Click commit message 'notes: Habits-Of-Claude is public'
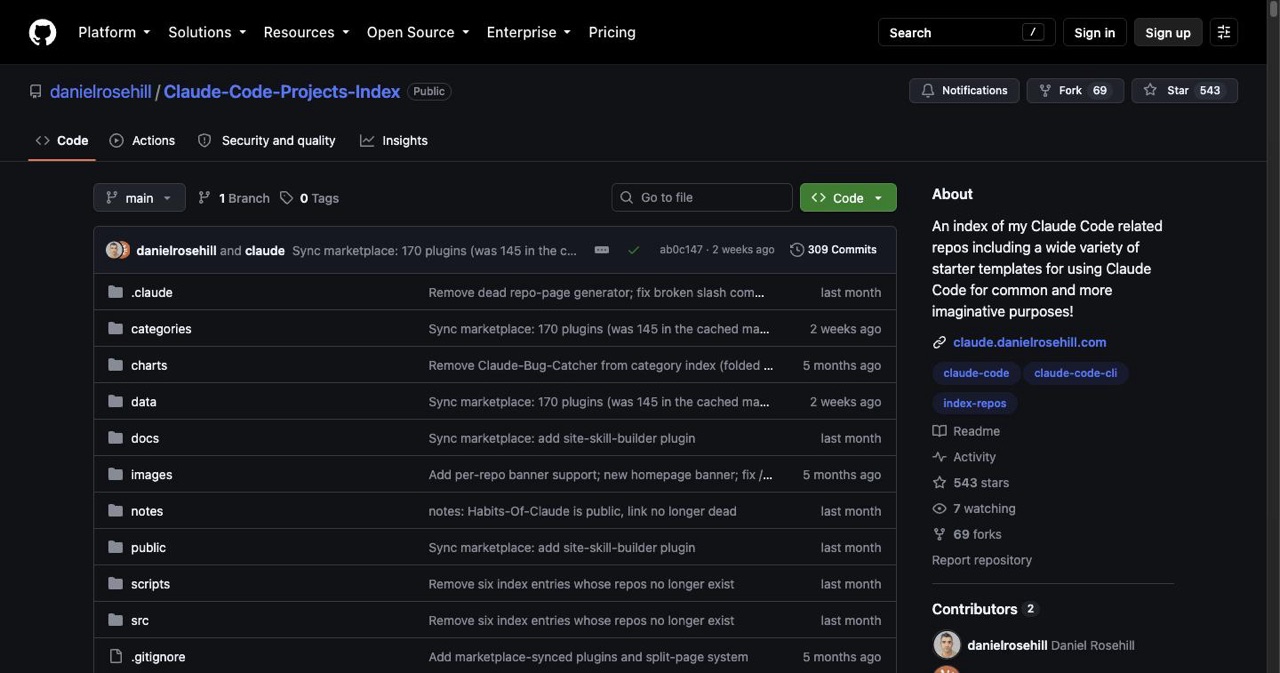Viewport: 1280px width, 673px height. pyautogui.click(x=583, y=511)
